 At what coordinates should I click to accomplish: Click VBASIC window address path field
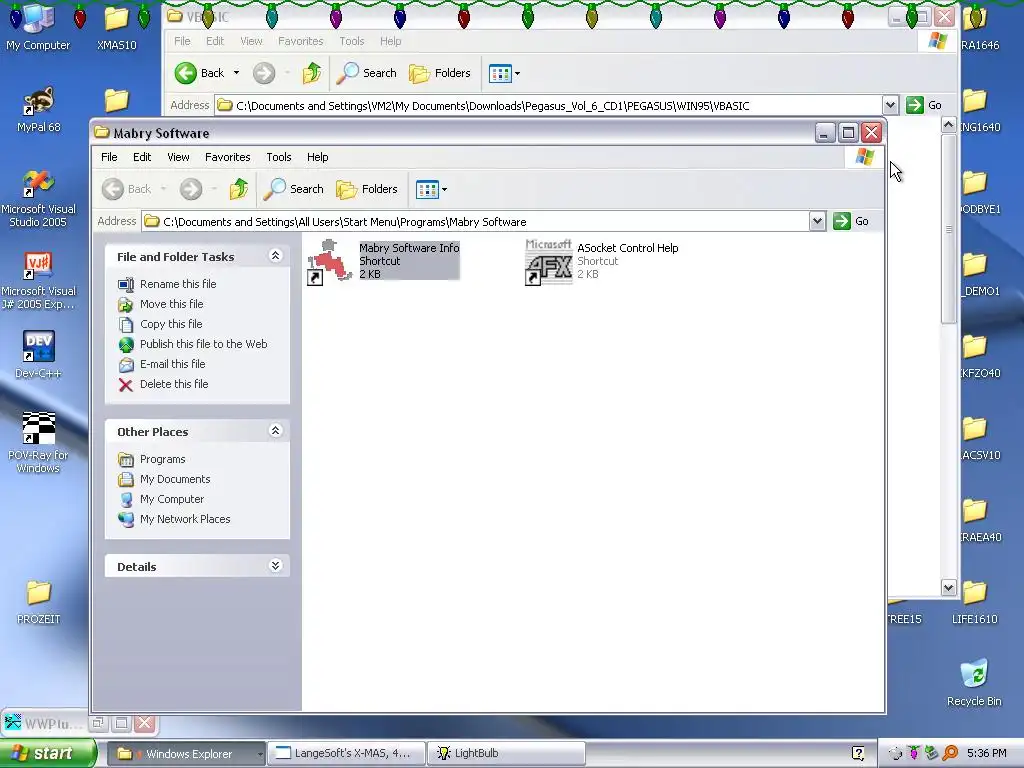pyautogui.click(x=549, y=105)
